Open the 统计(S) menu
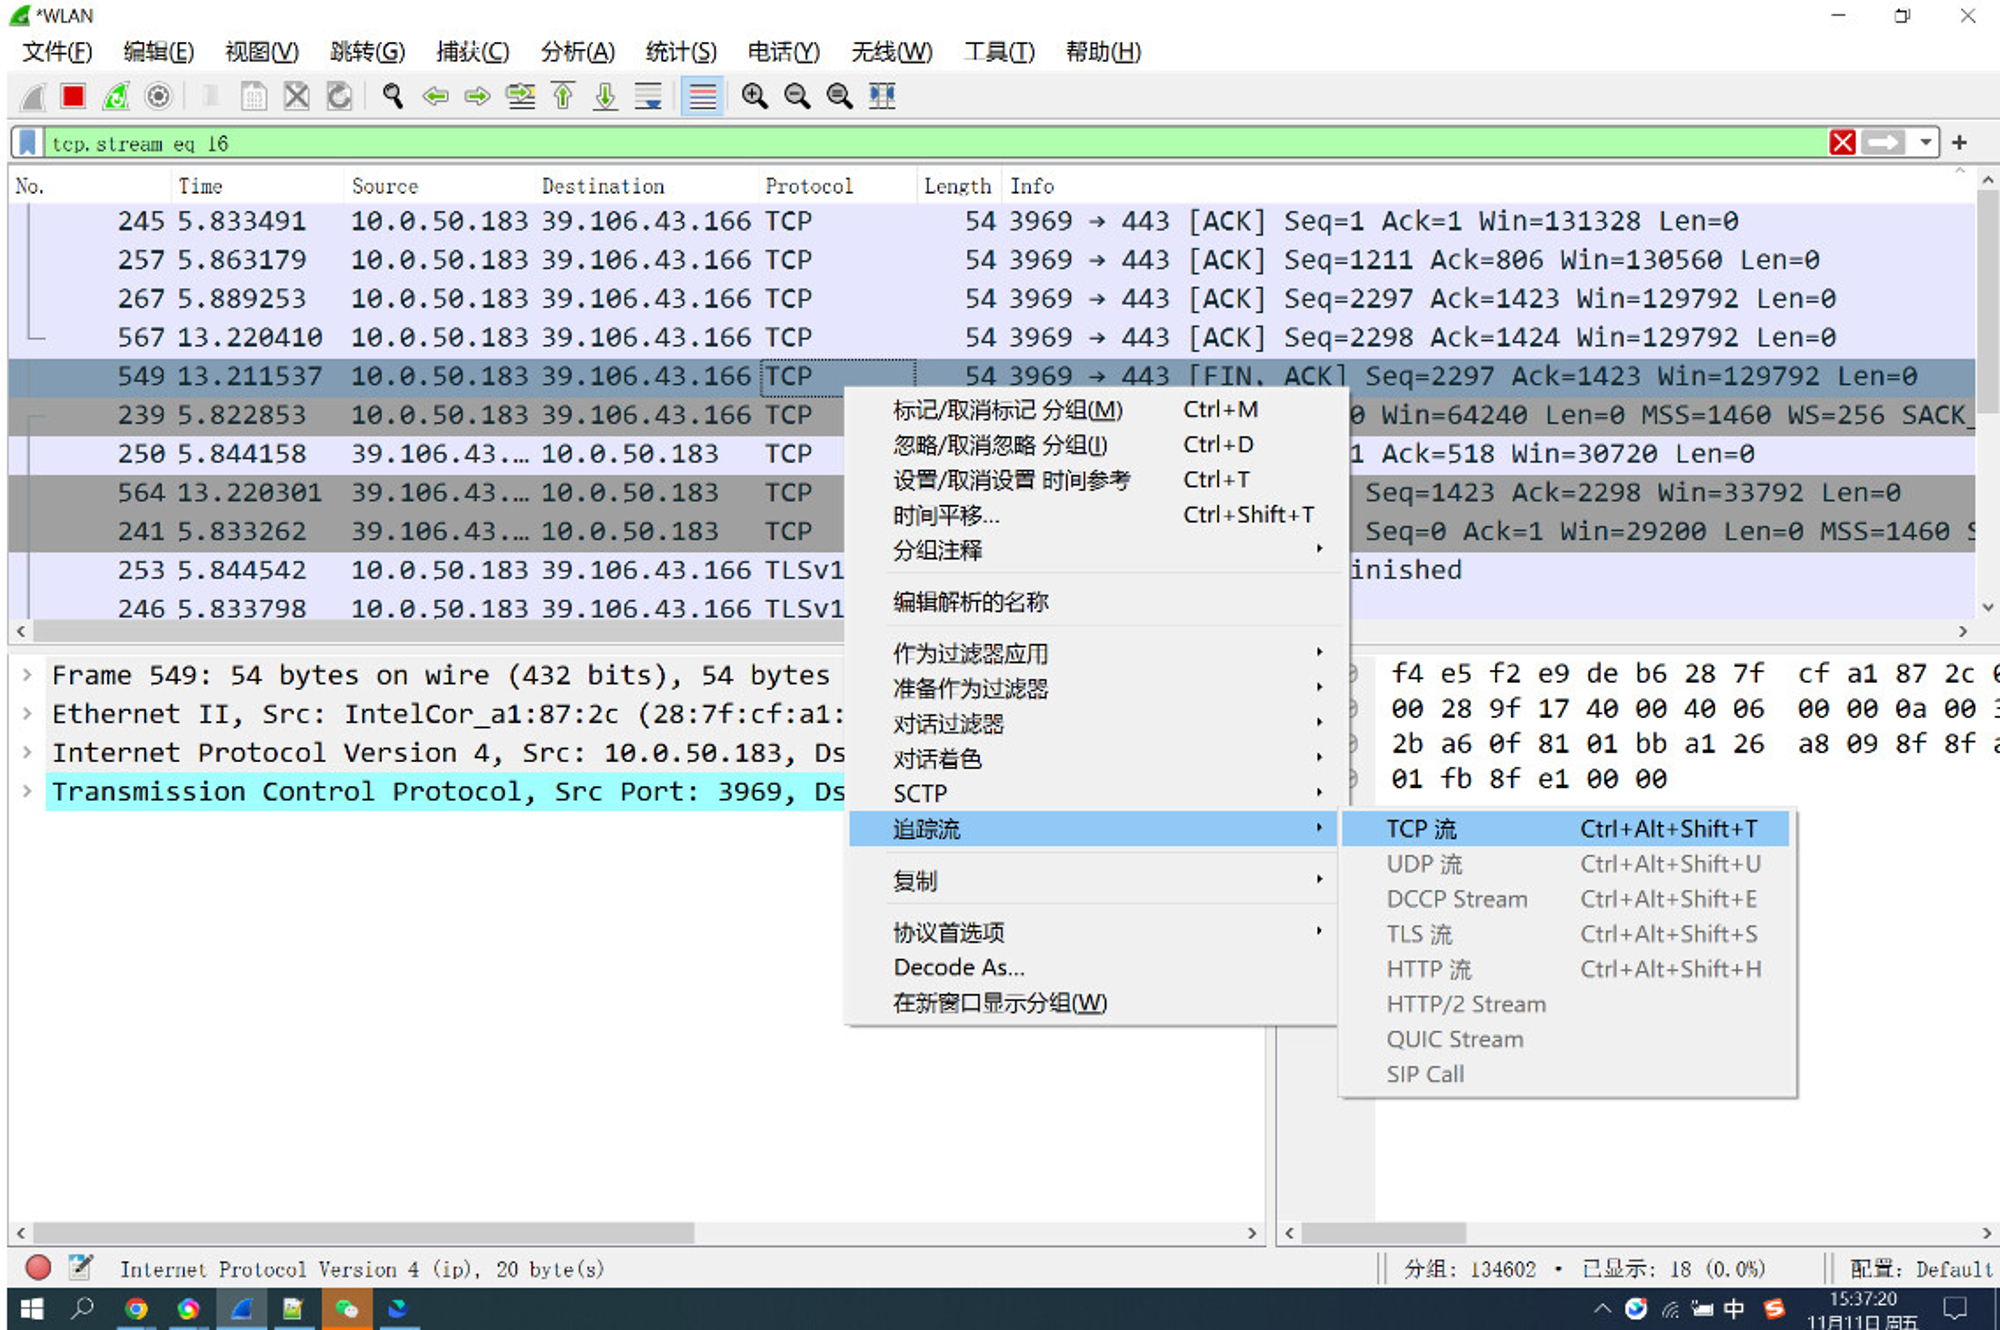The image size is (2000, 1330). [x=681, y=52]
